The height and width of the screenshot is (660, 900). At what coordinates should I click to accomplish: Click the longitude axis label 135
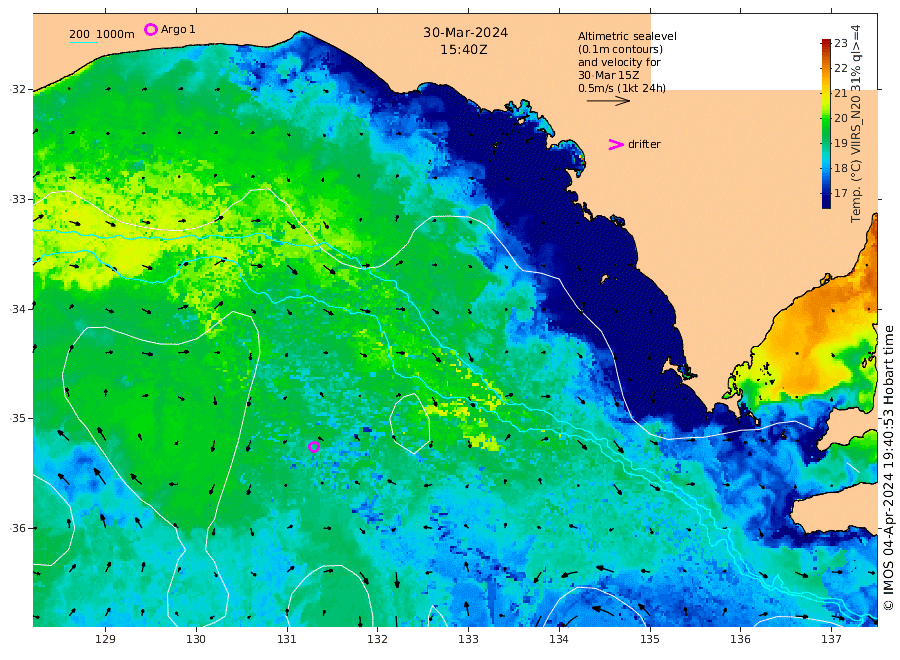650,639
